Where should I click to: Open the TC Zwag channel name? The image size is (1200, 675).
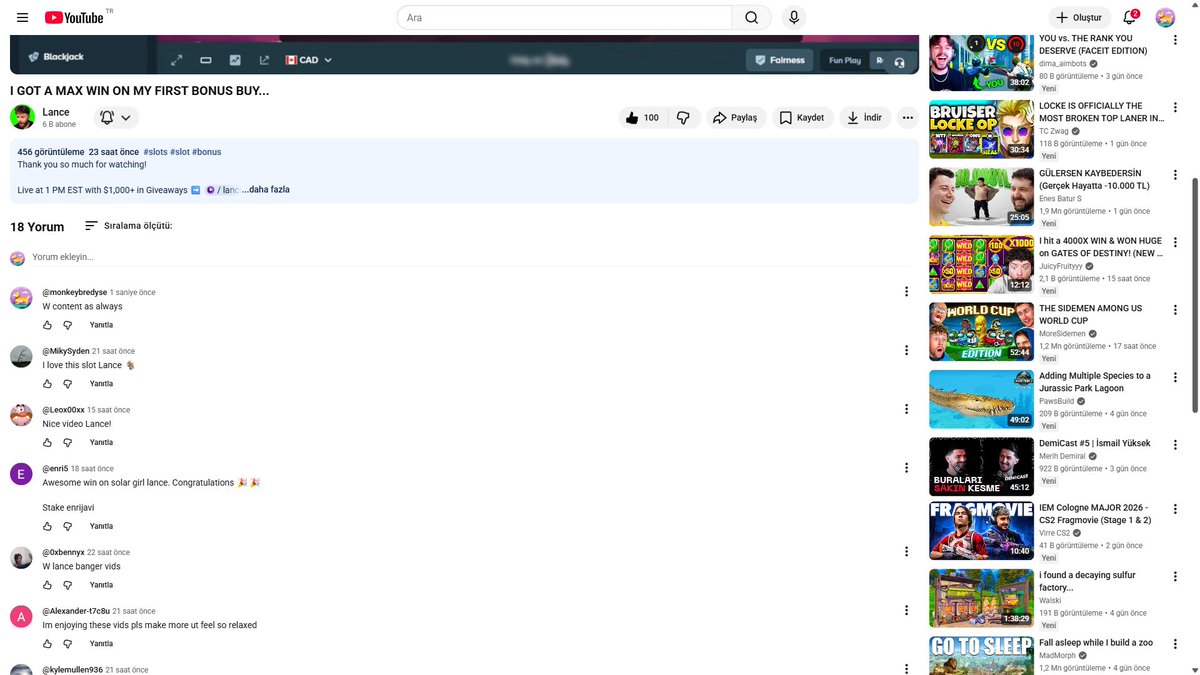1053,131
